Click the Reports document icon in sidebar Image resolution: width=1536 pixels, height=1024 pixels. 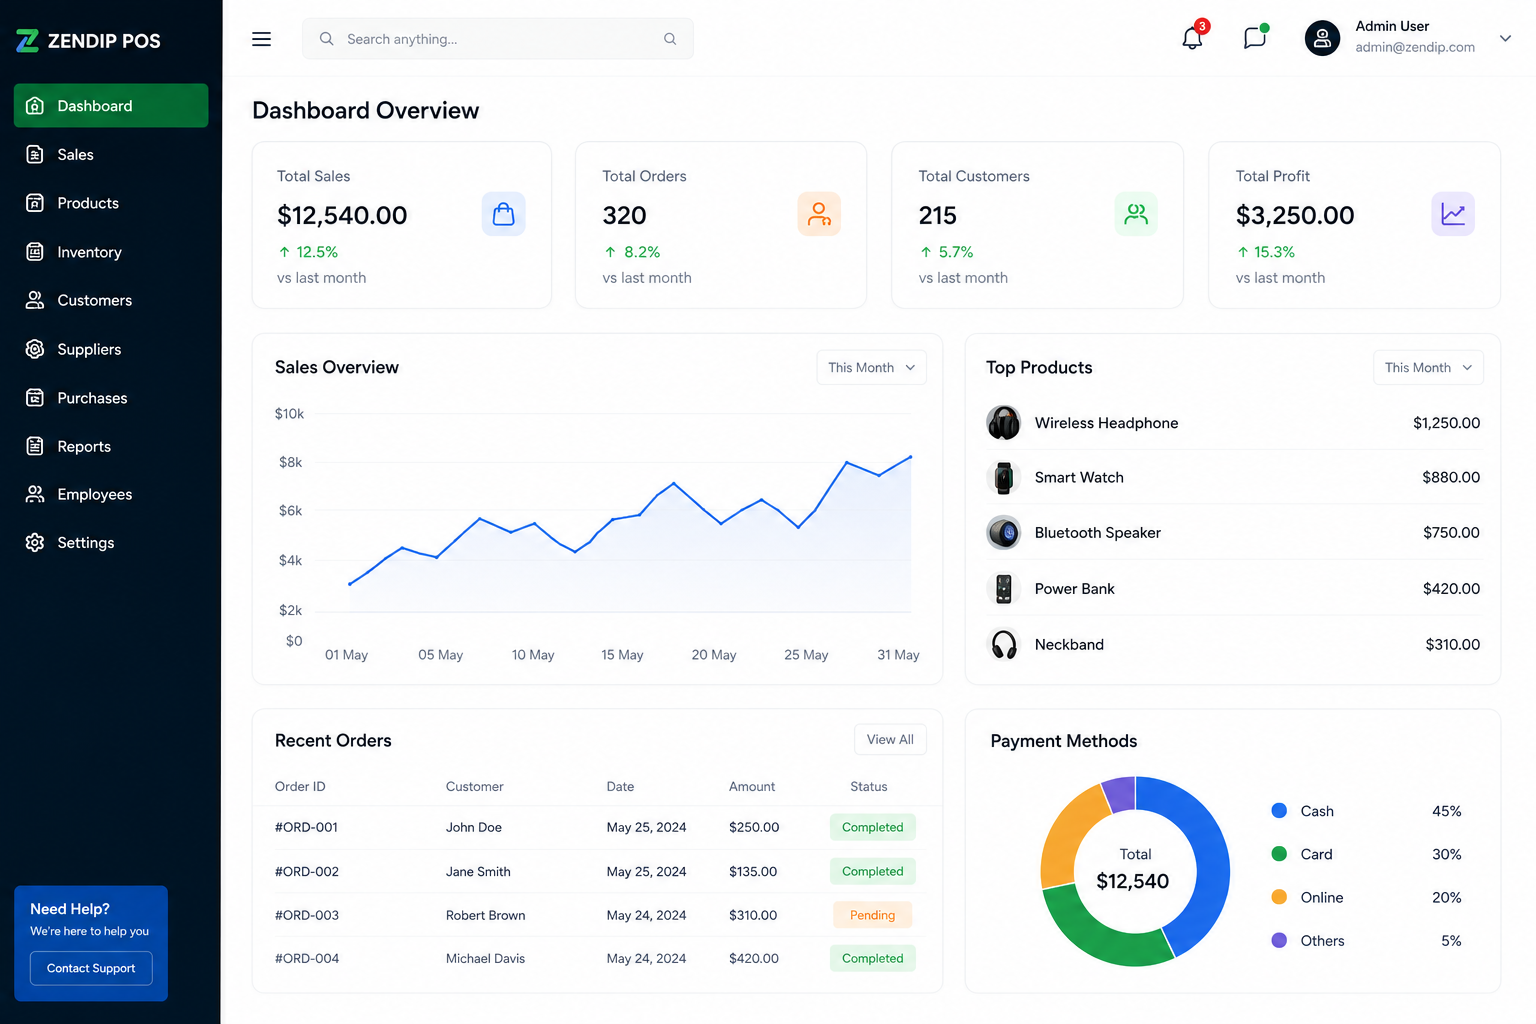tap(35, 446)
